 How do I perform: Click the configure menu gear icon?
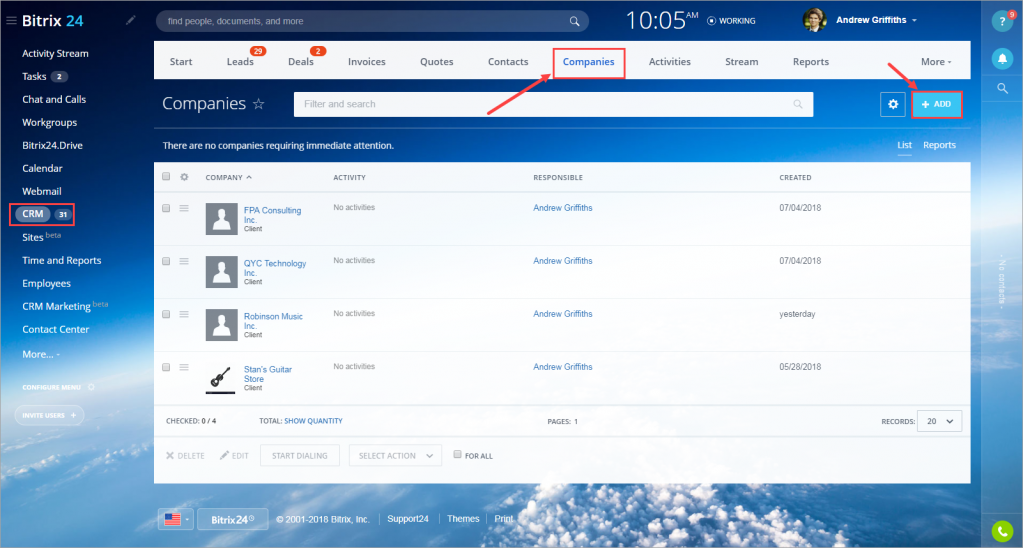click(91, 387)
